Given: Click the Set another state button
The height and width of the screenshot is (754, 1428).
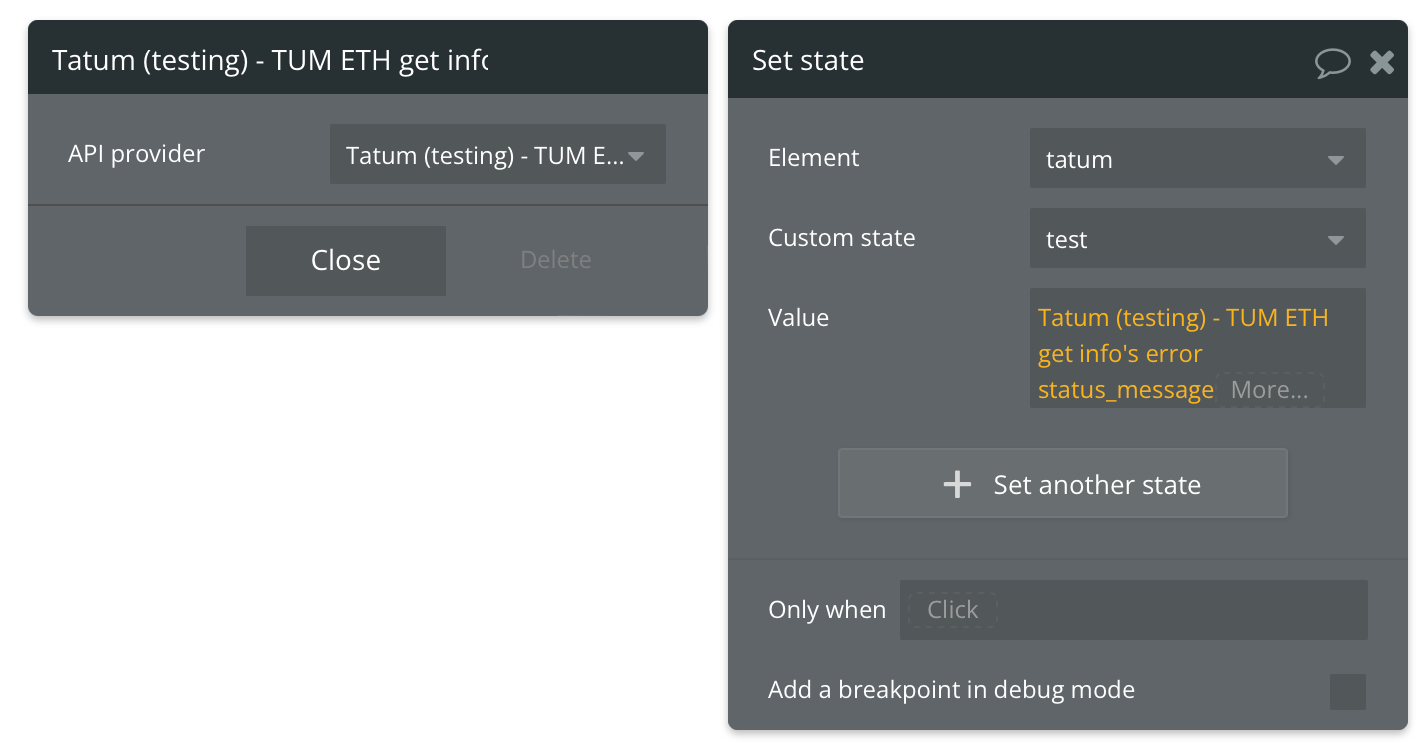Looking at the screenshot, I should pyautogui.click(x=1063, y=483).
